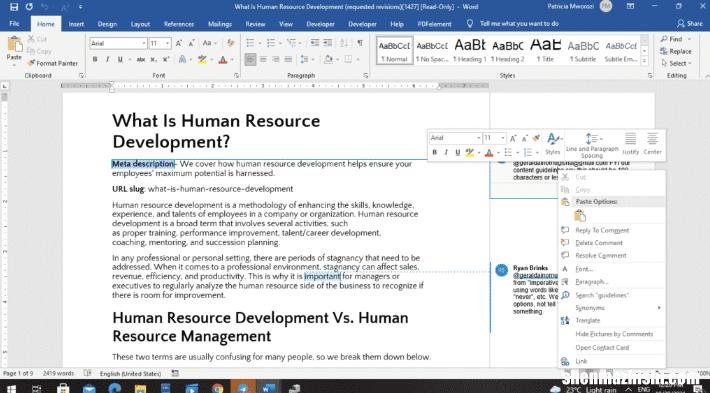710x393 pixels.
Task: Click the bullets list icon in ribbon
Action: pyautogui.click(x=250, y=43)
